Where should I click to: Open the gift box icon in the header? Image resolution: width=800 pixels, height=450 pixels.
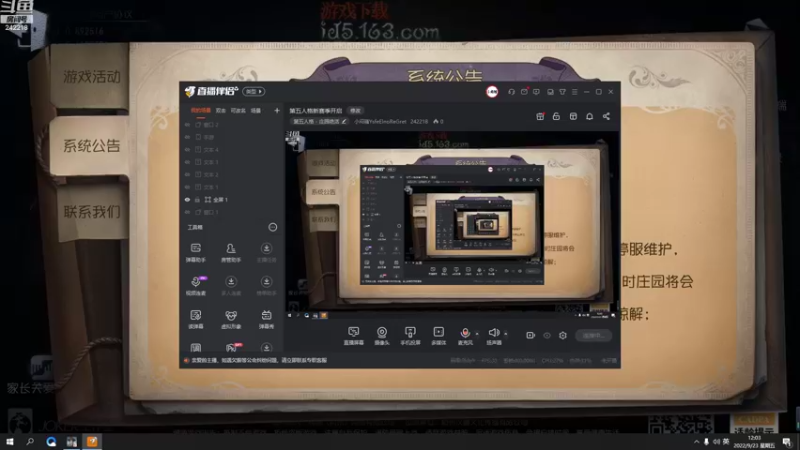pyautogui.click(x=540, y=116)
